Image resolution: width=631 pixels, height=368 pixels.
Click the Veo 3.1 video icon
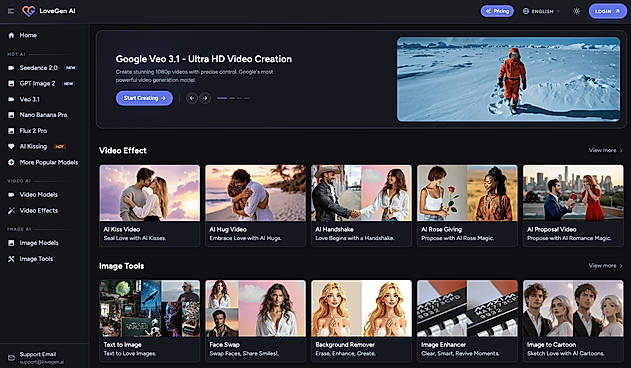click(x=11, y=99)
